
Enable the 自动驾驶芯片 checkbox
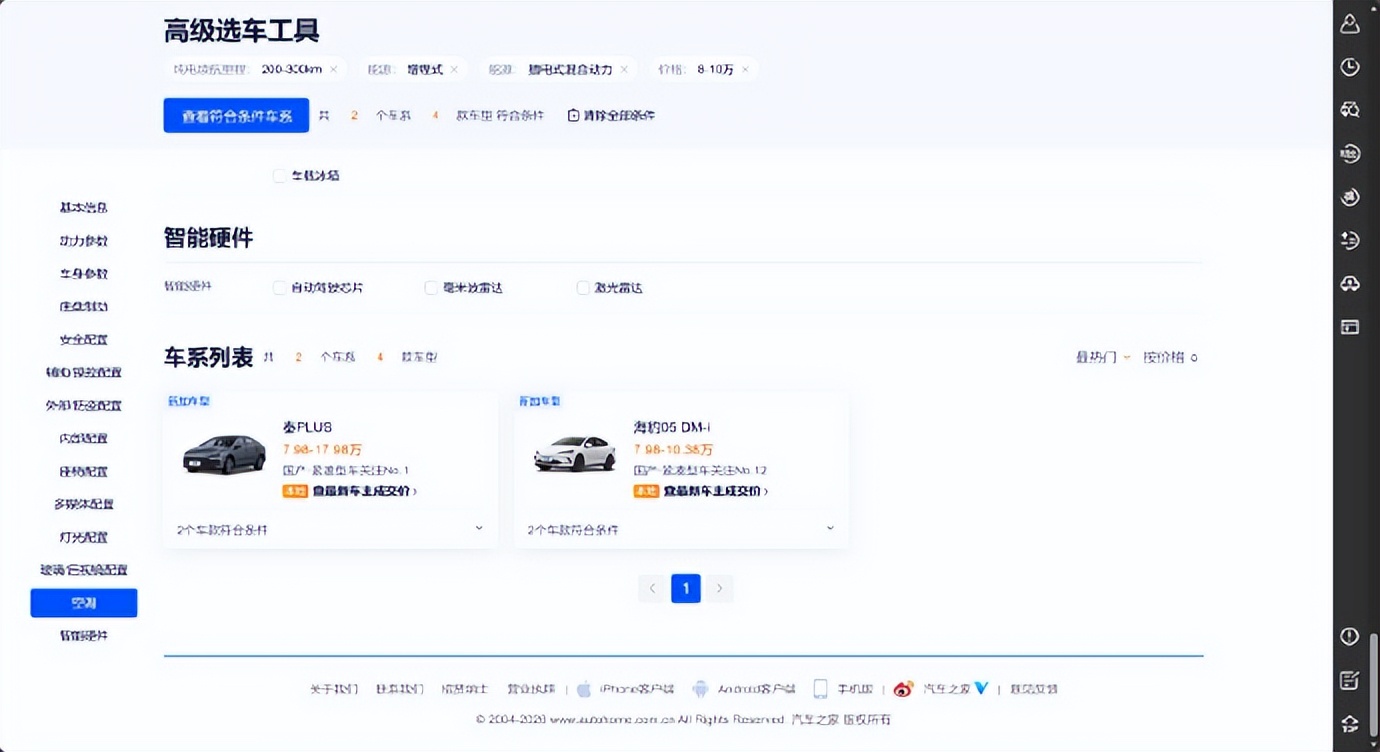pyautogui.click(x=279, y=288)
